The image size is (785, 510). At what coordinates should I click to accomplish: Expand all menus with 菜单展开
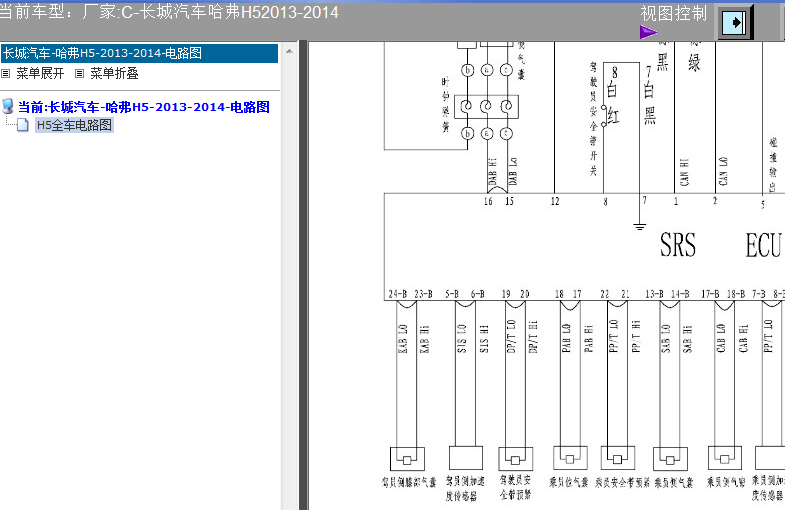(40, 74)
